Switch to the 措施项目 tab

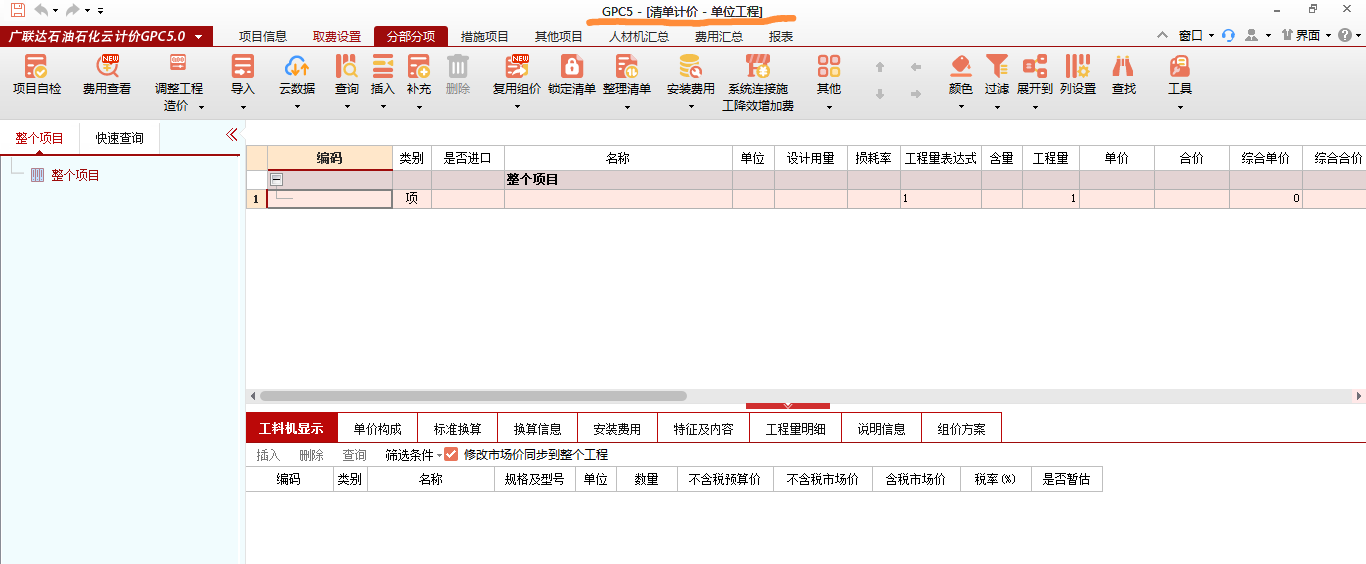(x=485, y=36)
